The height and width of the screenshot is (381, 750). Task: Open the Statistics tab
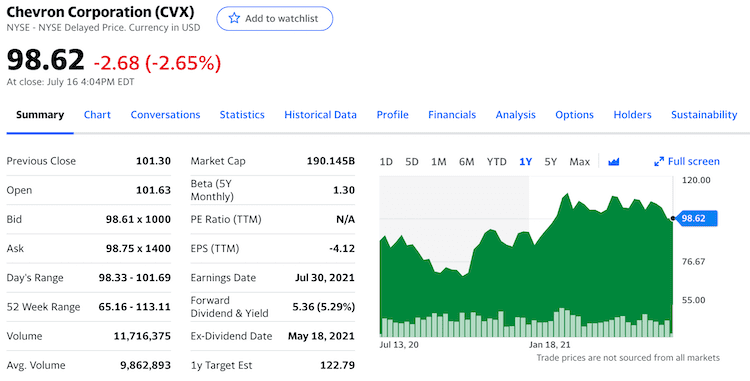click(x=242, y=115)
